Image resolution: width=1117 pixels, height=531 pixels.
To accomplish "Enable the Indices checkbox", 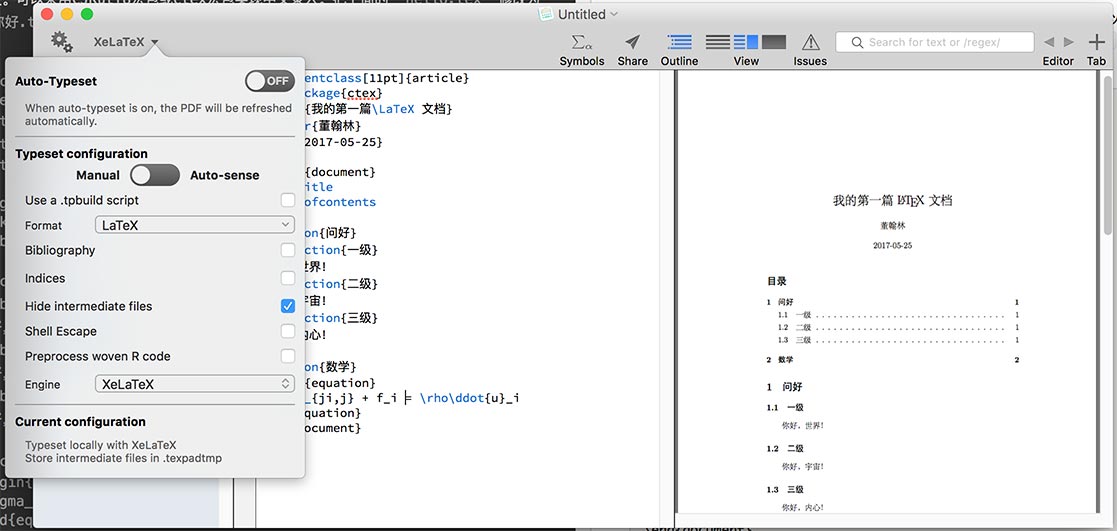I will tap(288, 278).
